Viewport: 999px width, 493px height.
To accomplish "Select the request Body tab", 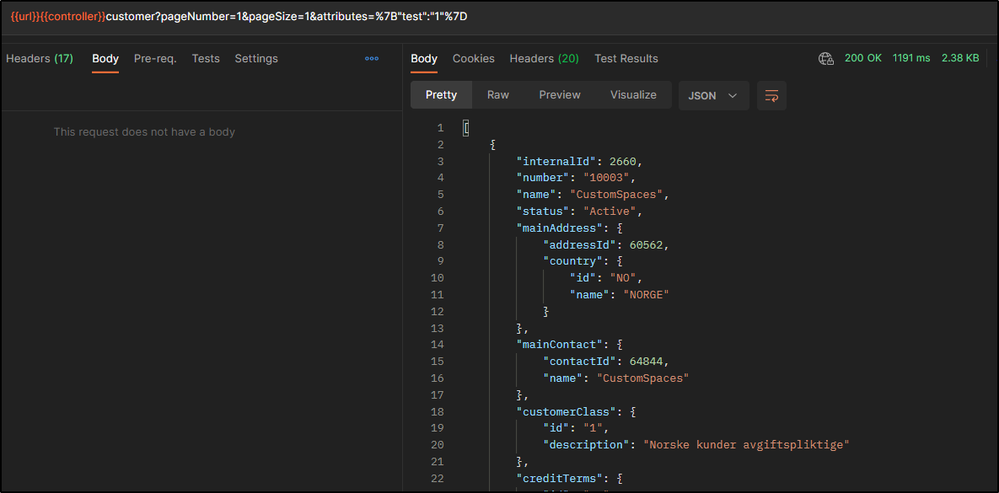I will coord(105,59).
